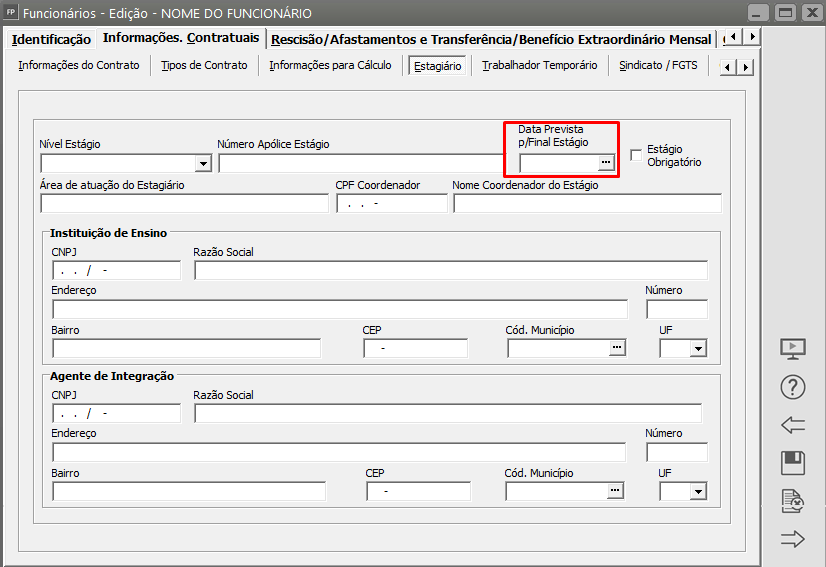Open the Sindicato / FGTS sub-tab

click(658, 66)
